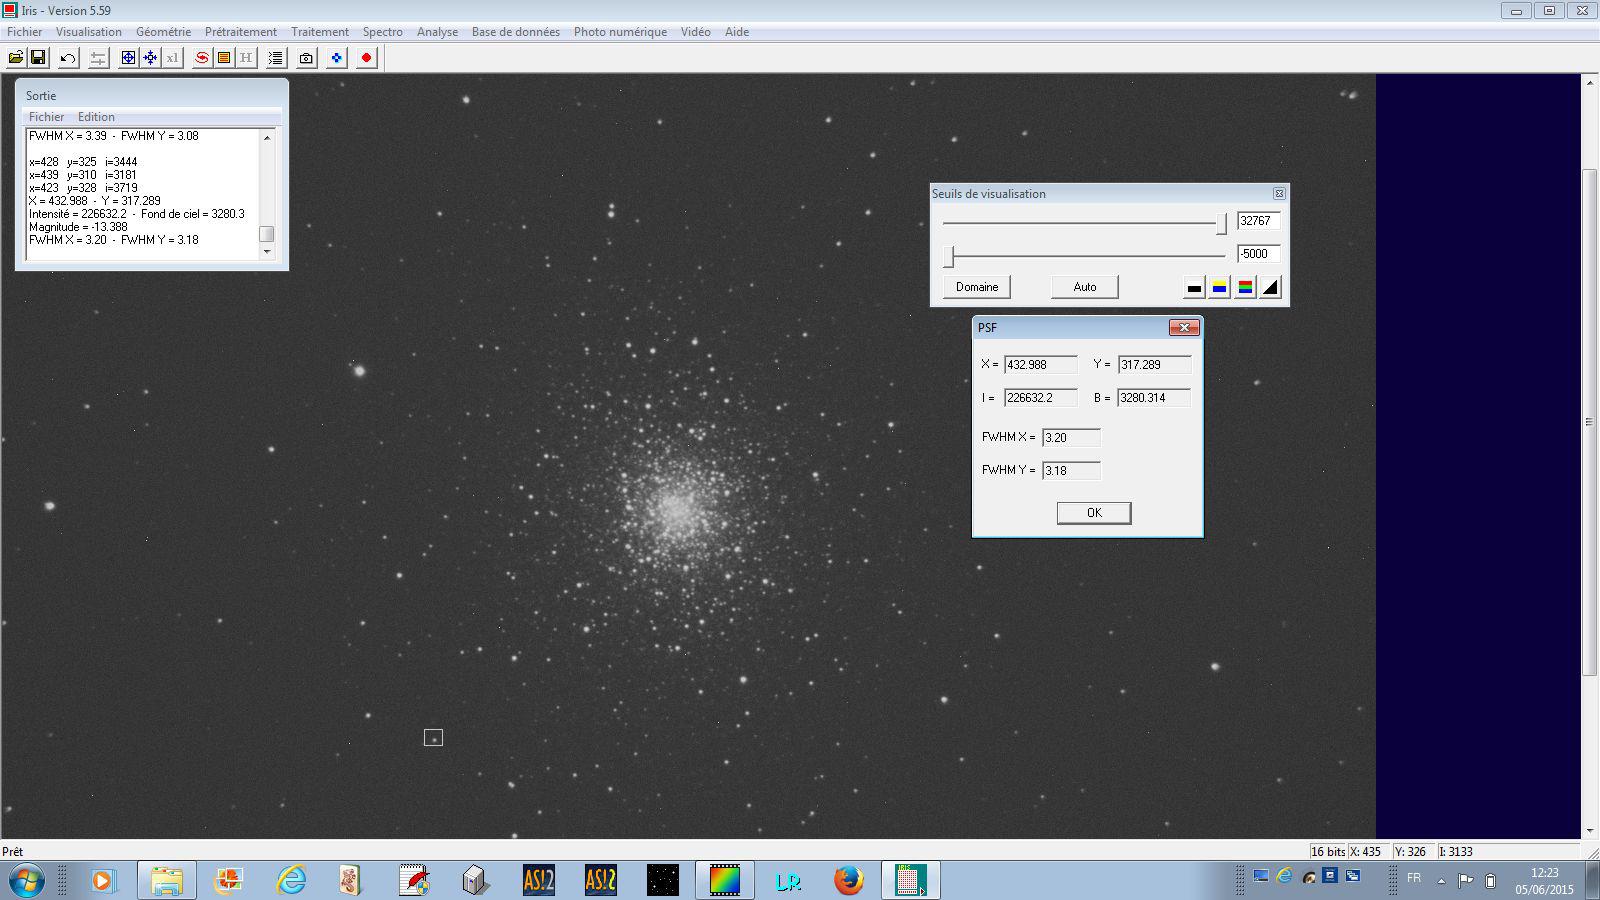
Task: Click the zoom-out inward arrows icon
Action: [x=150, y=58]
